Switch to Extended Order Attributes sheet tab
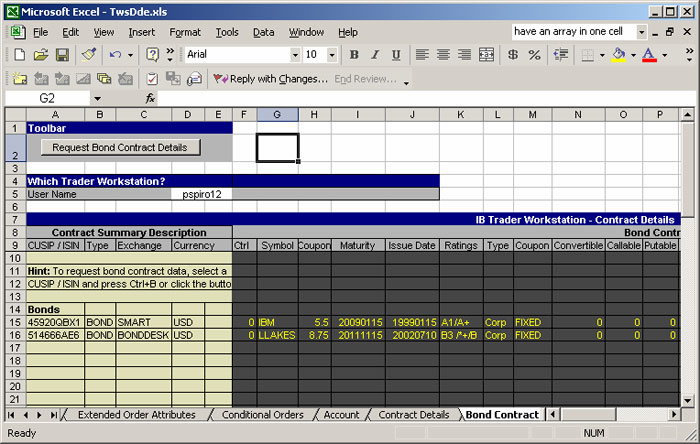 point(137,415)
